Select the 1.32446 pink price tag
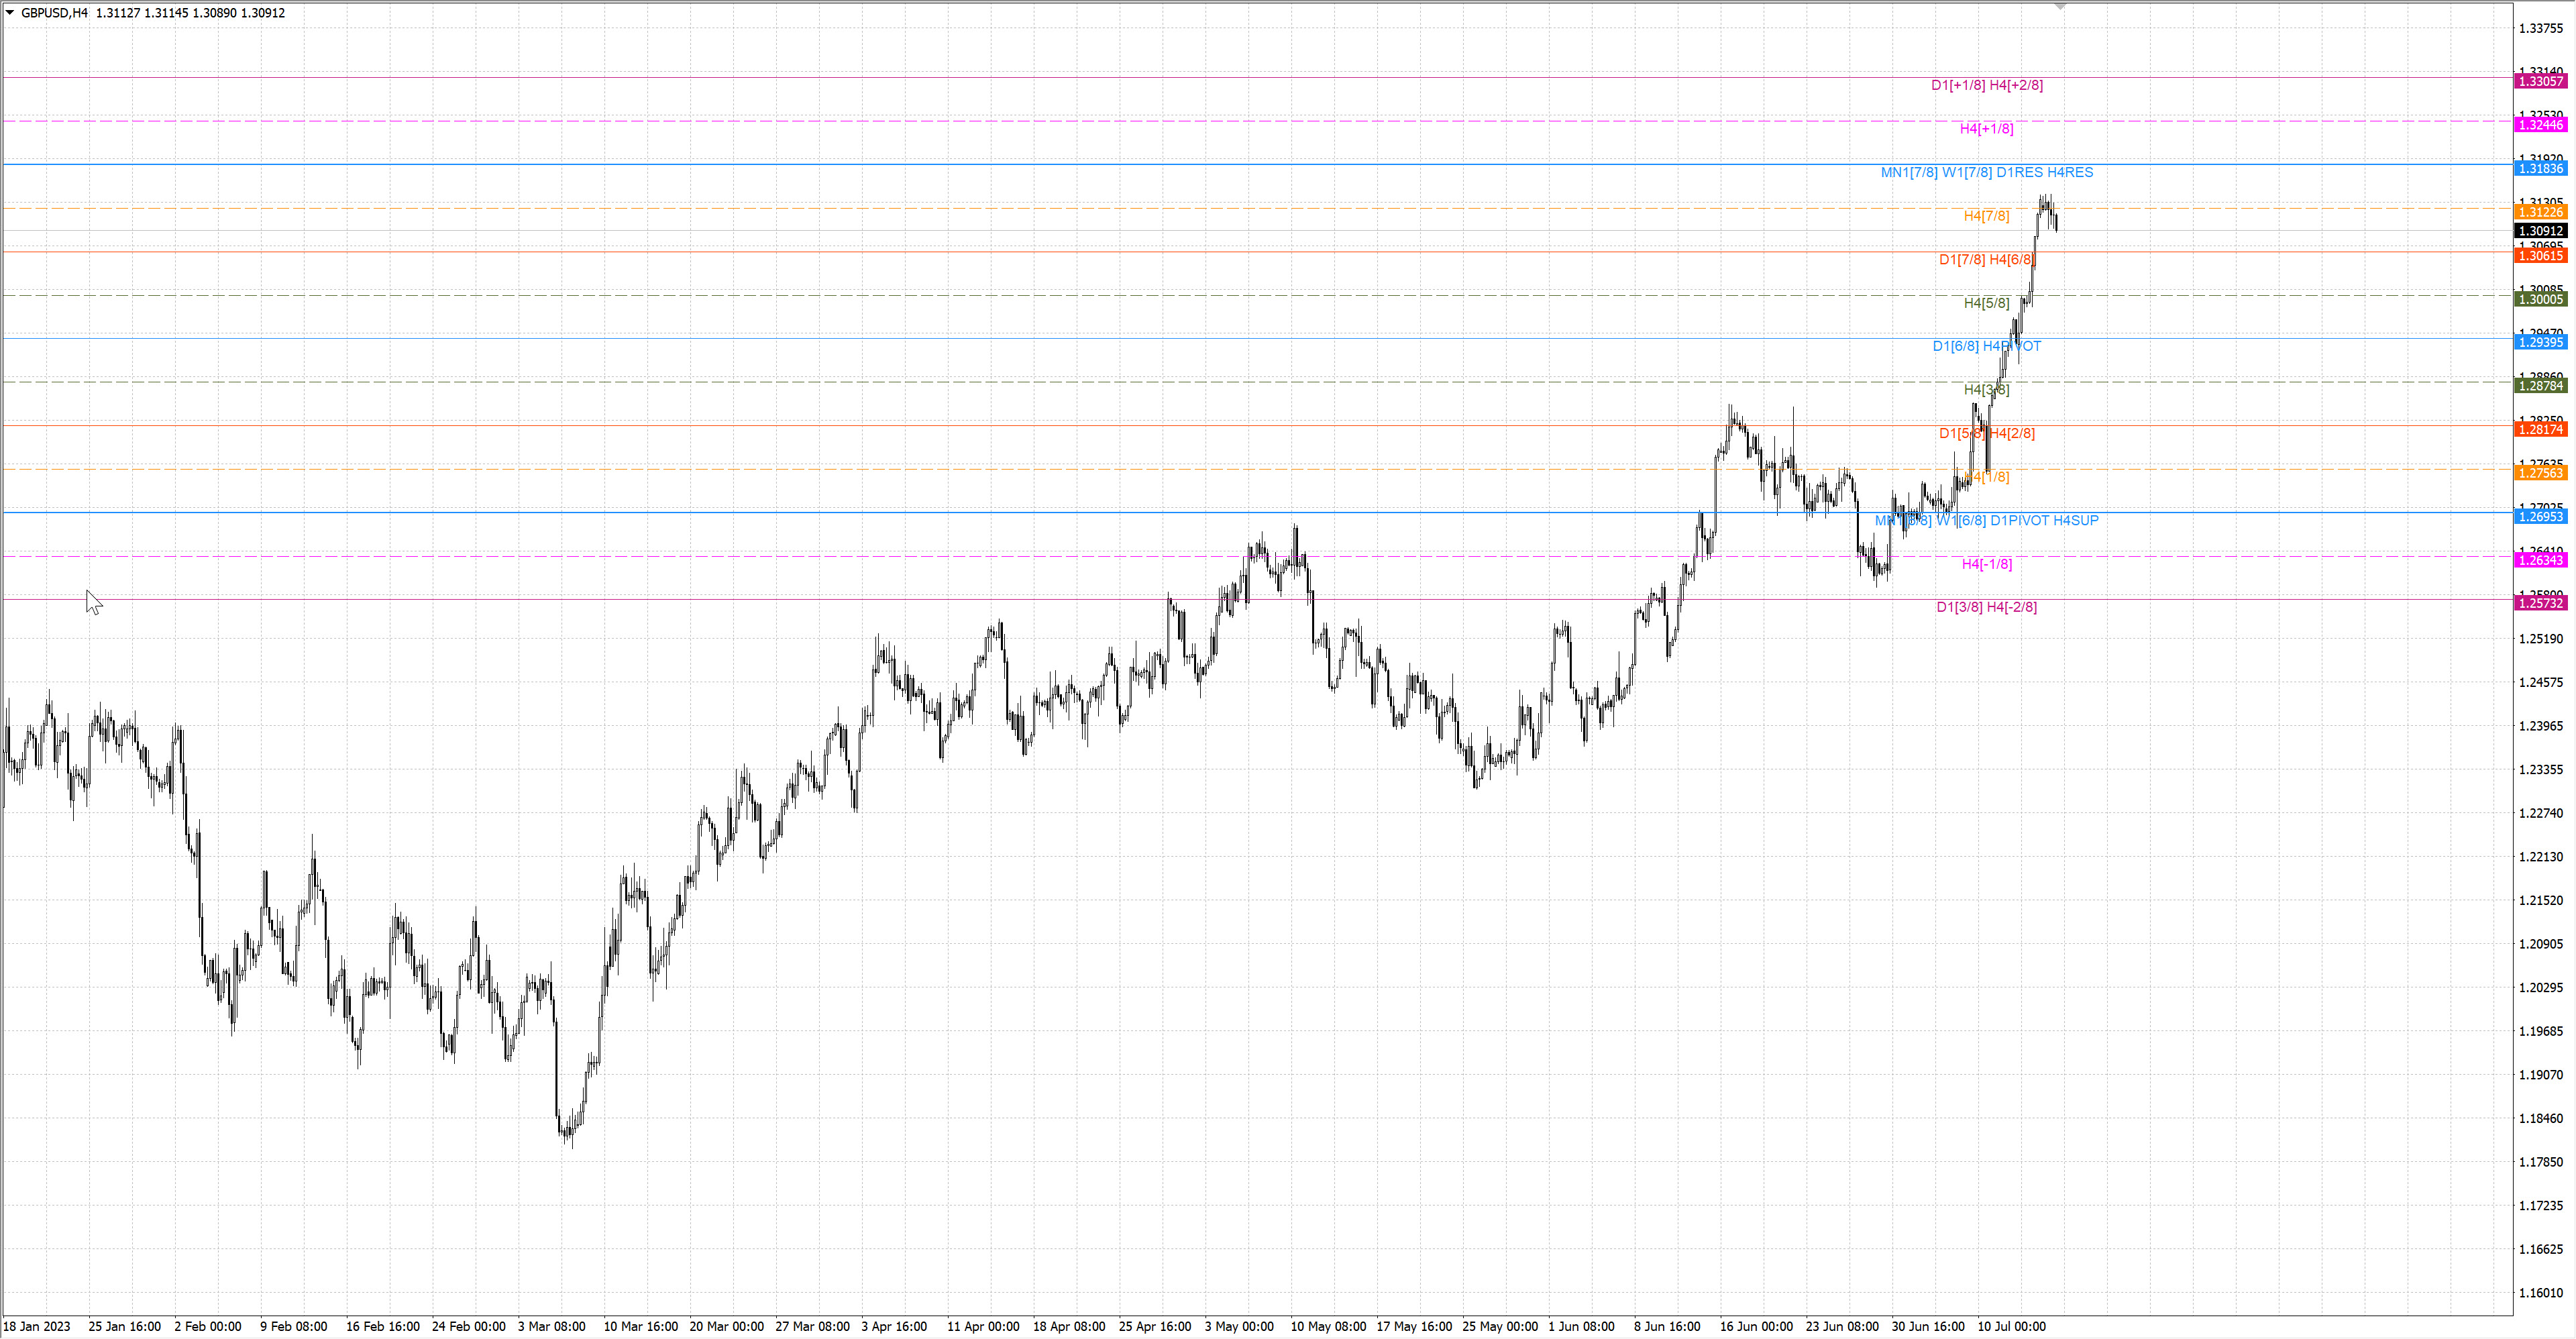This screenshot has height=1339, width=2576. pos(2540,125)
